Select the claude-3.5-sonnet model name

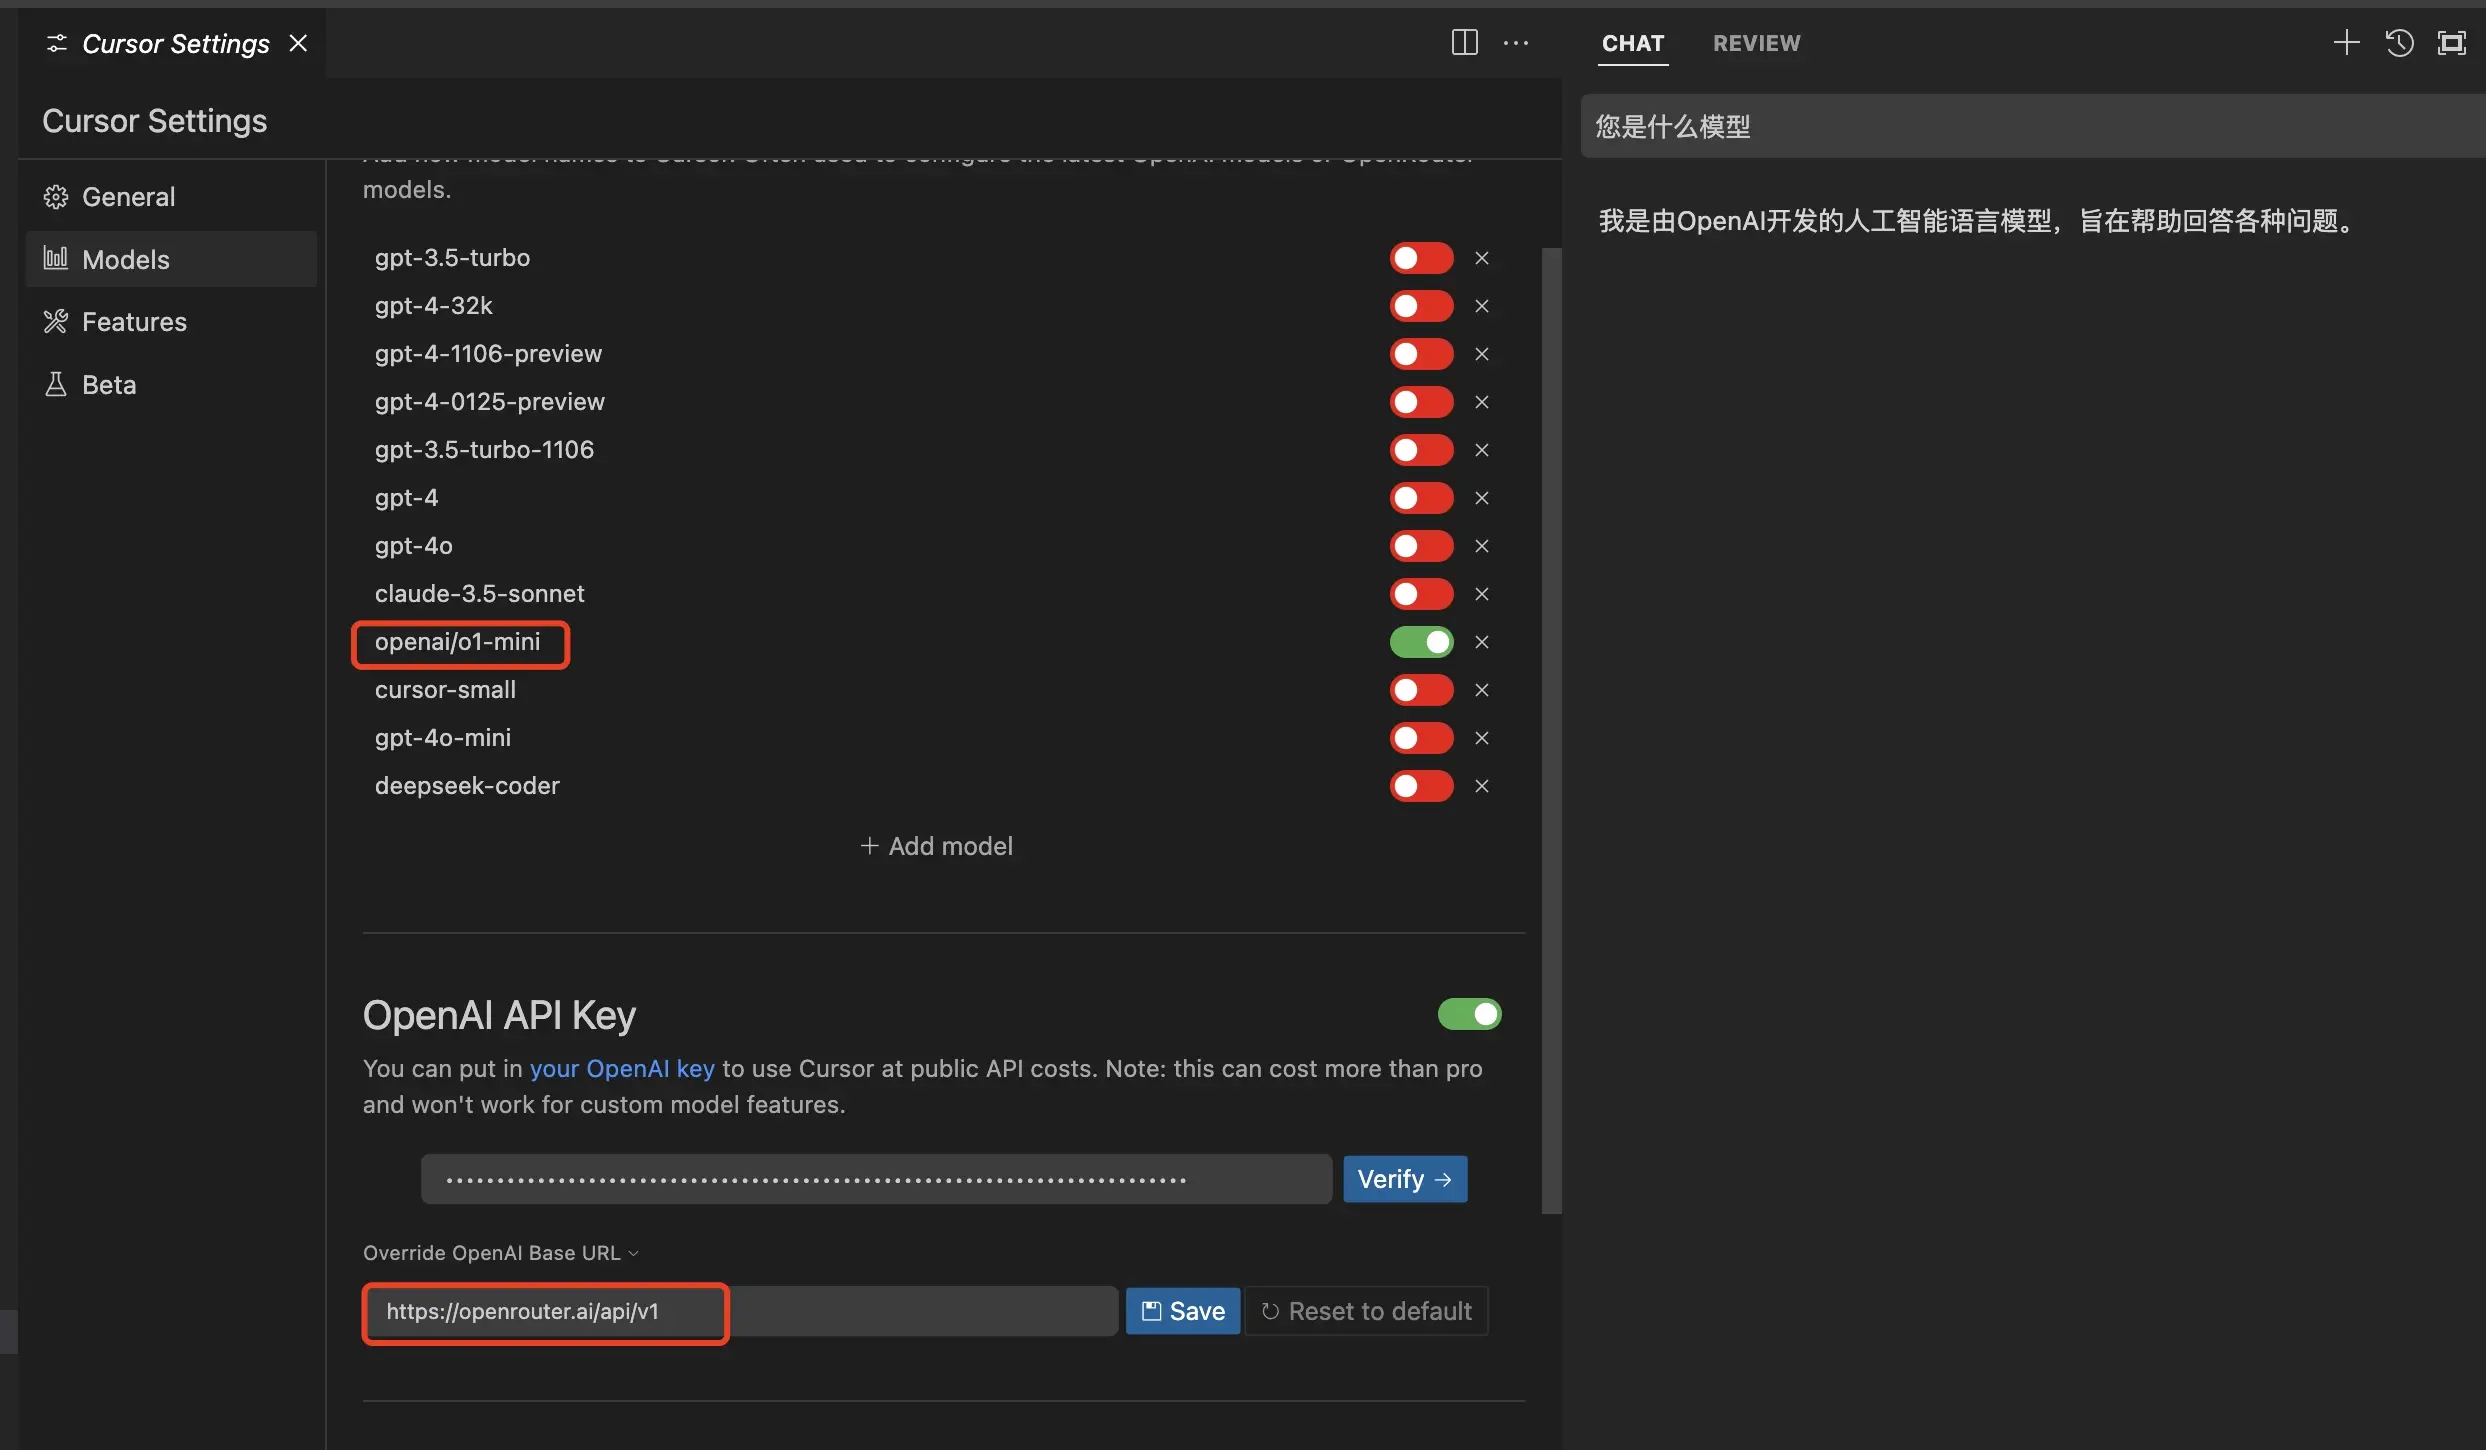[479, 594]
